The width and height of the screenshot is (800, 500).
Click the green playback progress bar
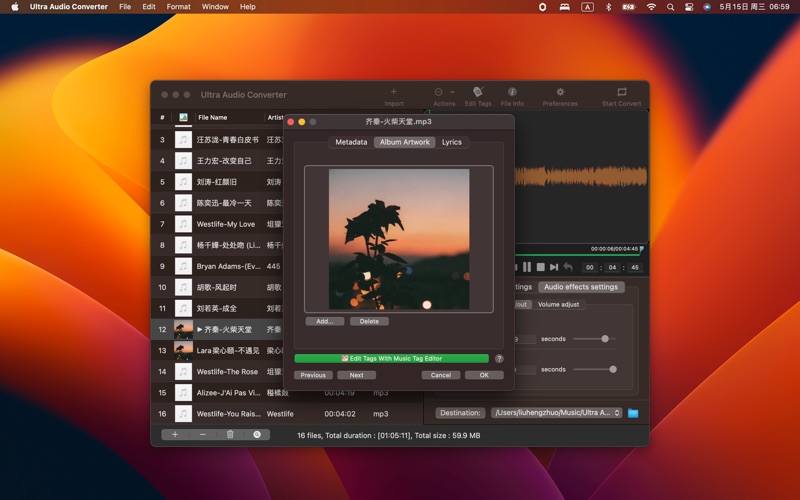(578, 254)
